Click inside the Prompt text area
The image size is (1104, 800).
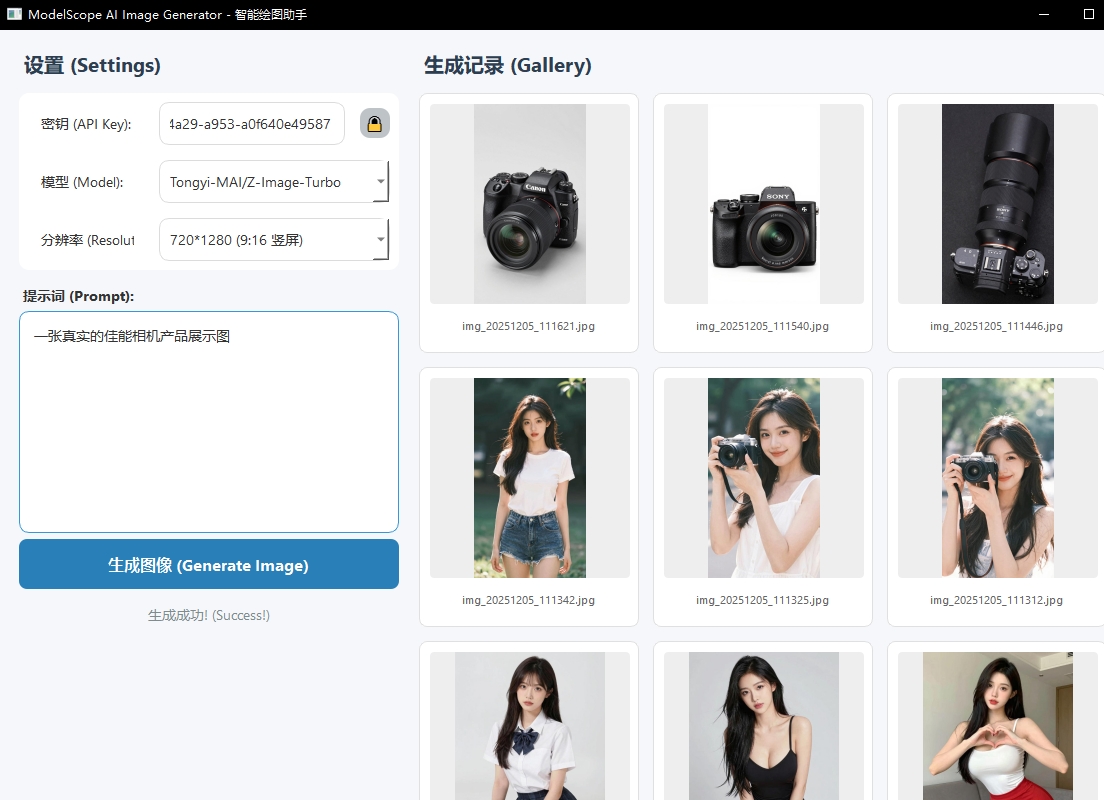(208, 421)
